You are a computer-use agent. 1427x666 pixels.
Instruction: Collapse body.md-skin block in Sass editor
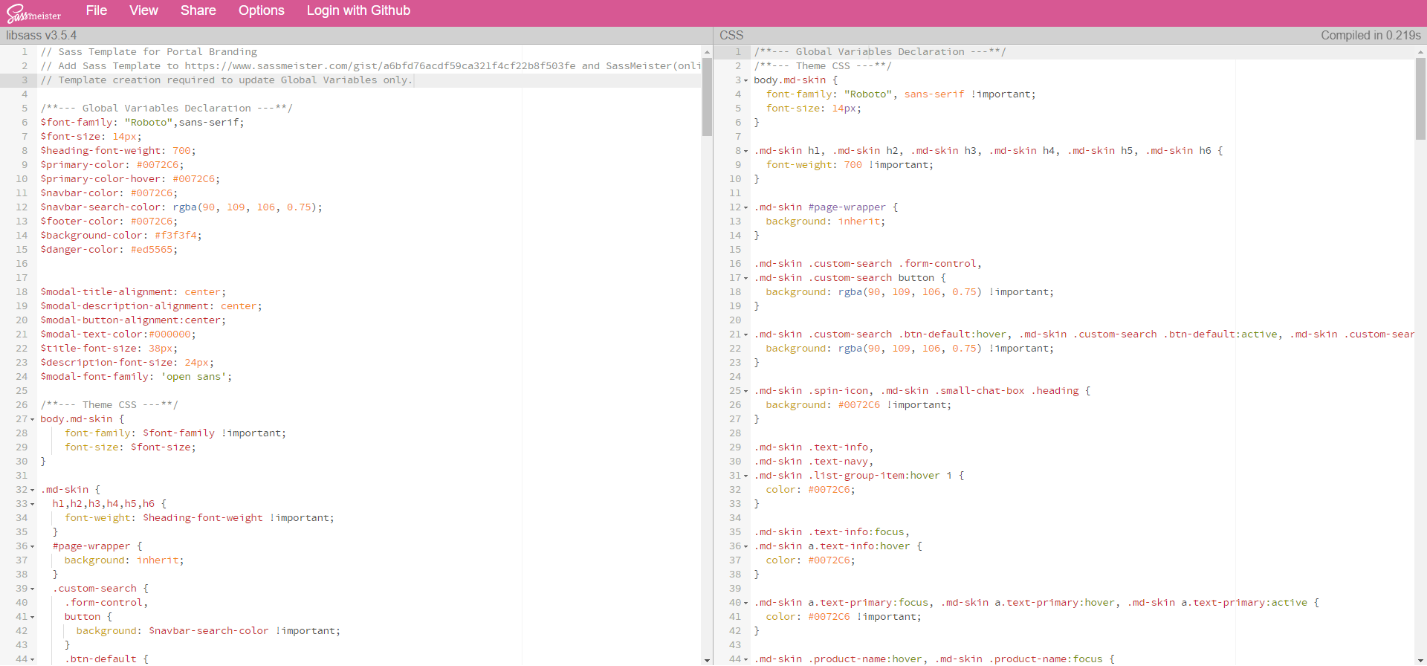[33, 419]
